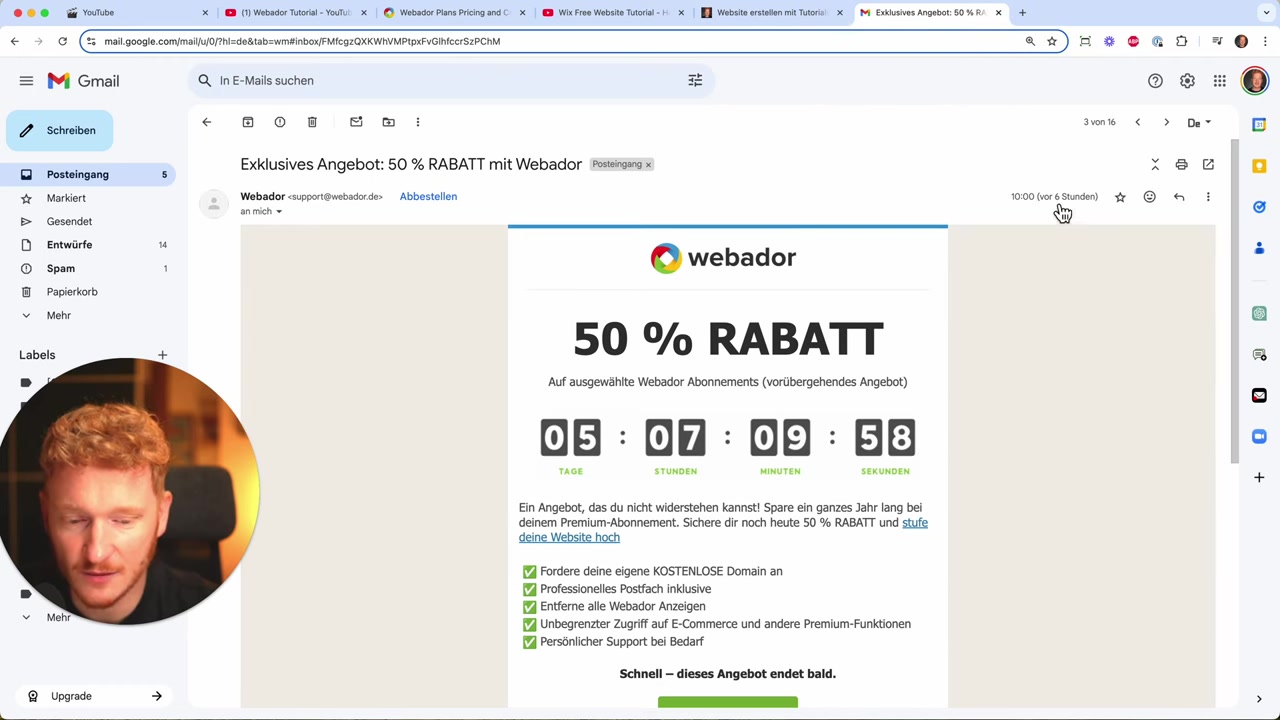Go back to inbox arrow
This screenshot has width=1280, height=720.
[x=206, y=122]
